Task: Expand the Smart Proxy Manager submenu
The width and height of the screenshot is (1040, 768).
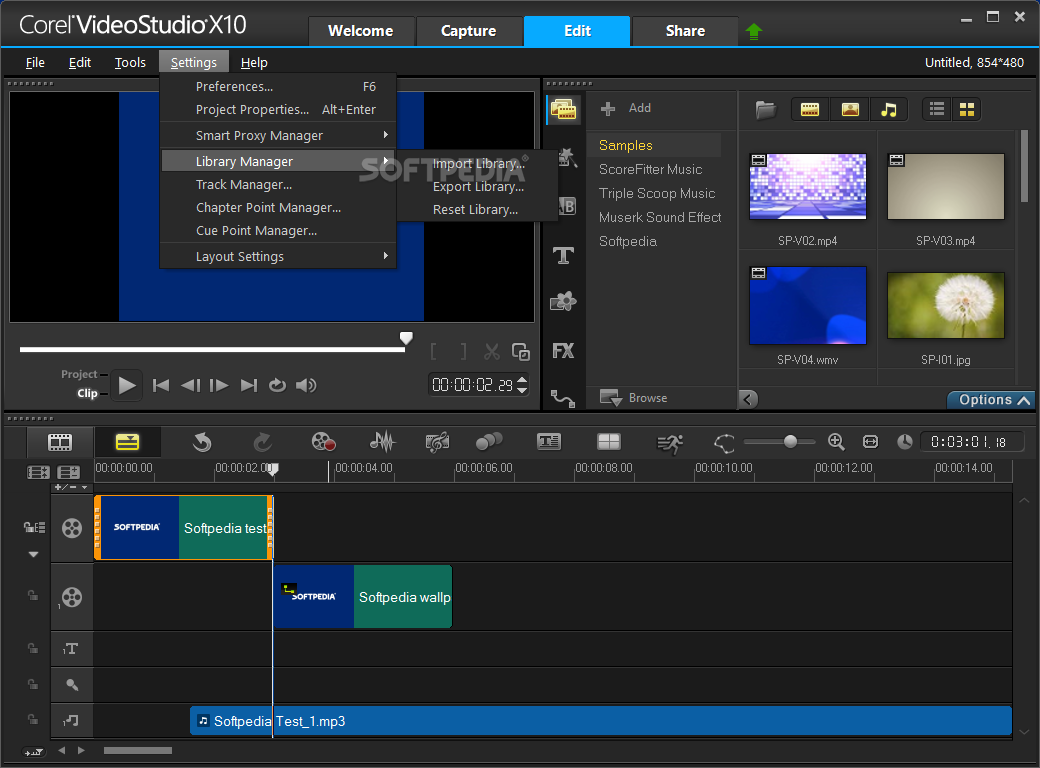Action: click(x=279, y=135)
